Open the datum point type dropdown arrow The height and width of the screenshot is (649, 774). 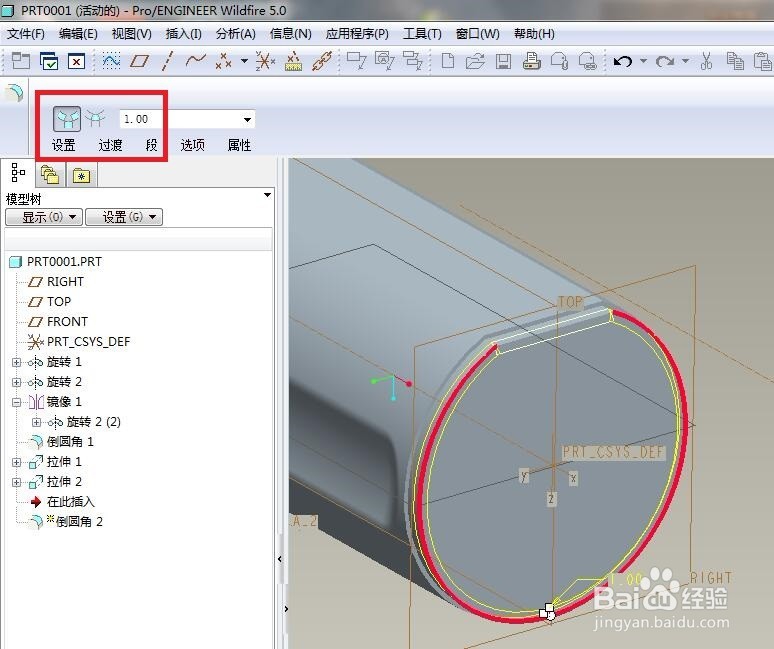pyautogui.click(x=244, y=61)
